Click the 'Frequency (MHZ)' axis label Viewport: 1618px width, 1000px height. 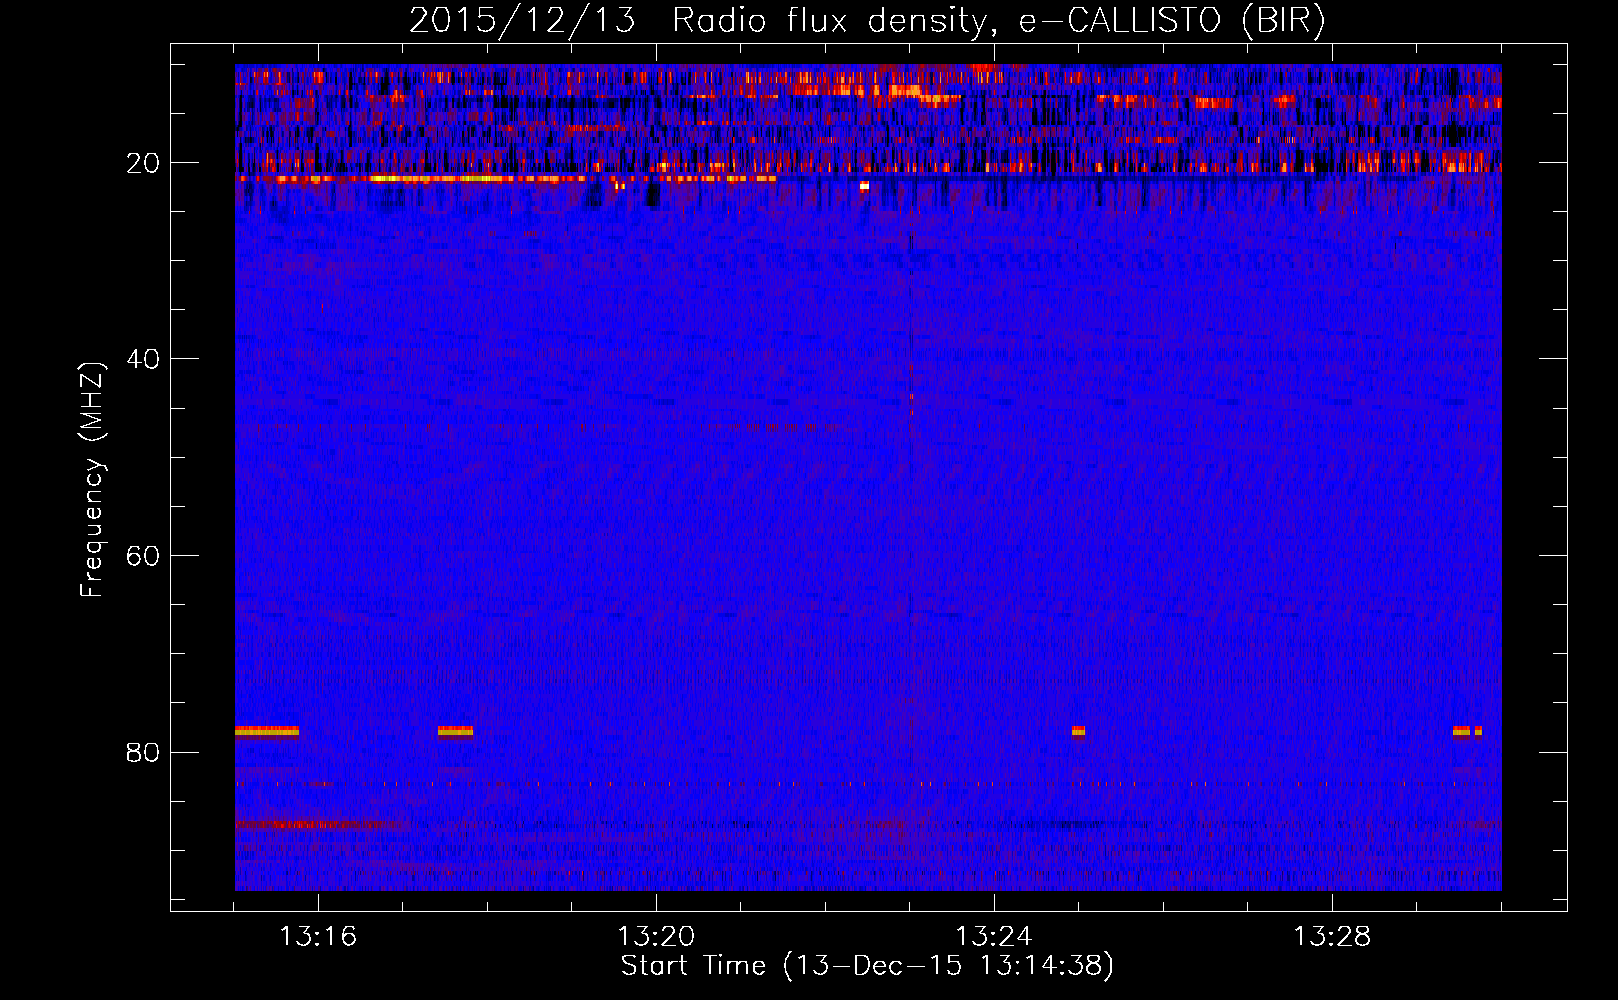pyautogui.click(x=92, y=480)
